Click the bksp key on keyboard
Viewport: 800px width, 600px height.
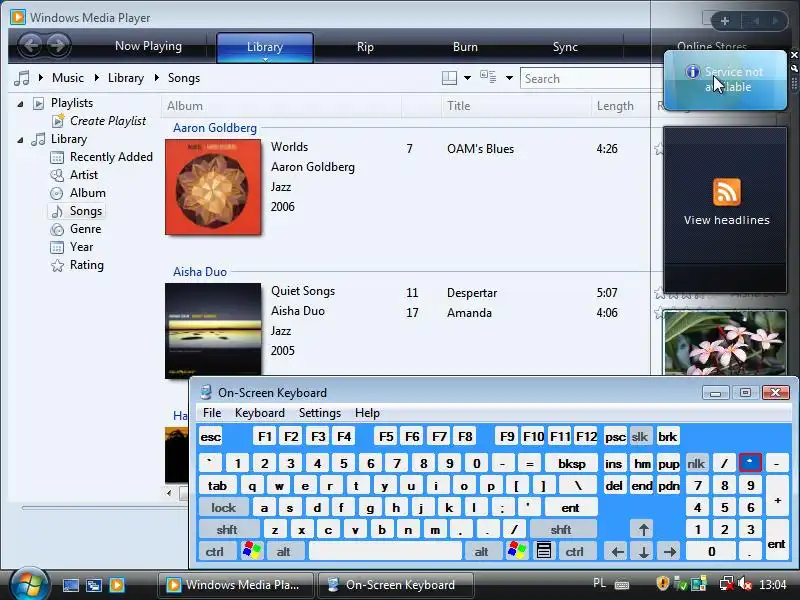(571, 464)
